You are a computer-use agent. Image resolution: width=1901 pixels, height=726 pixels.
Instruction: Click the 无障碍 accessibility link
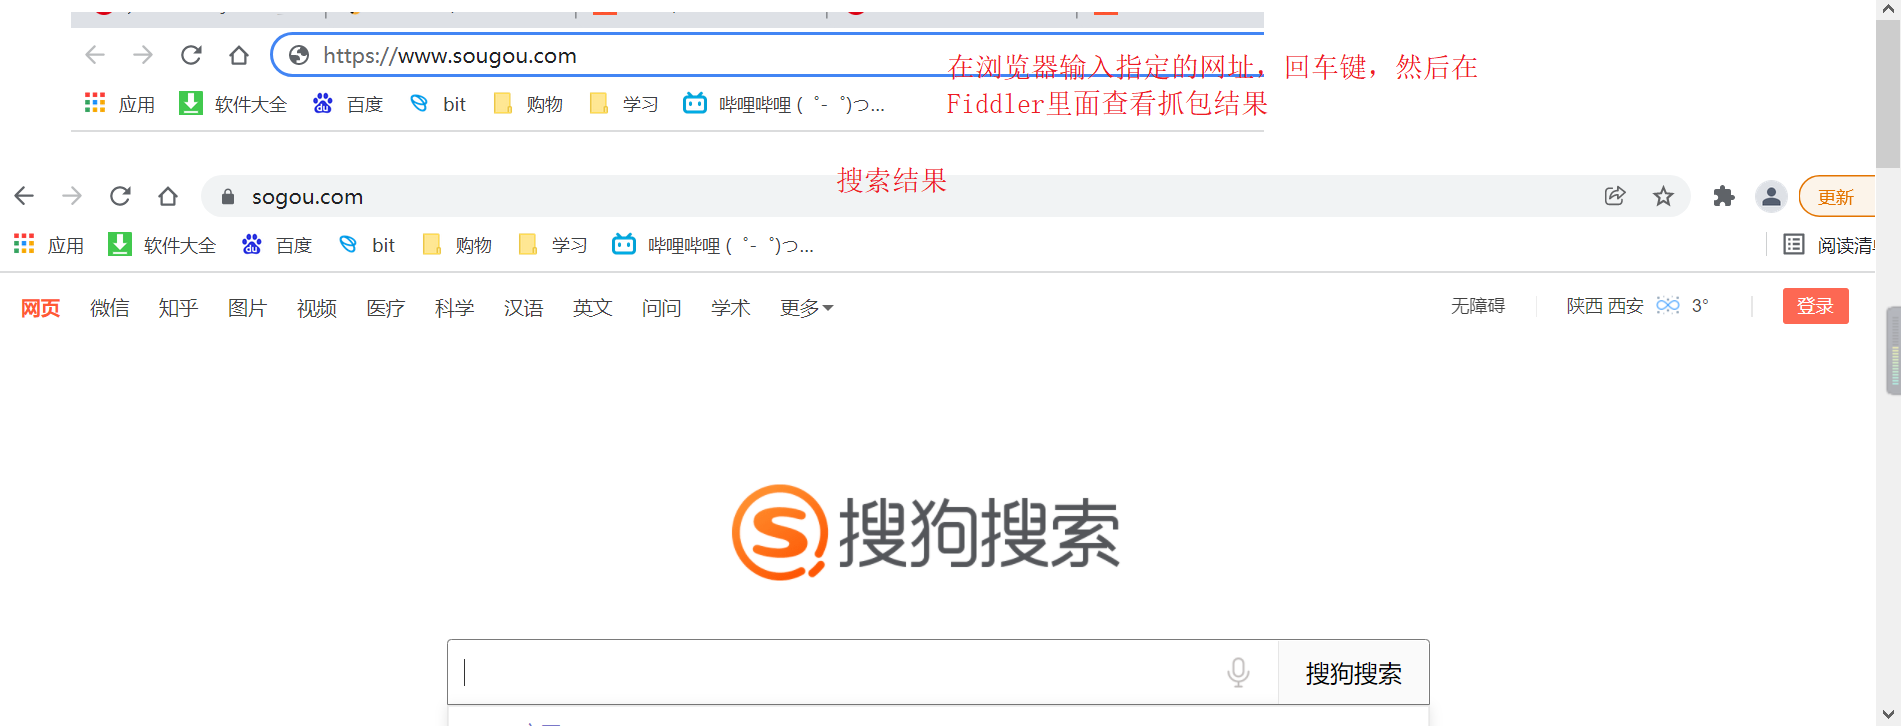tap(1478, 306)
